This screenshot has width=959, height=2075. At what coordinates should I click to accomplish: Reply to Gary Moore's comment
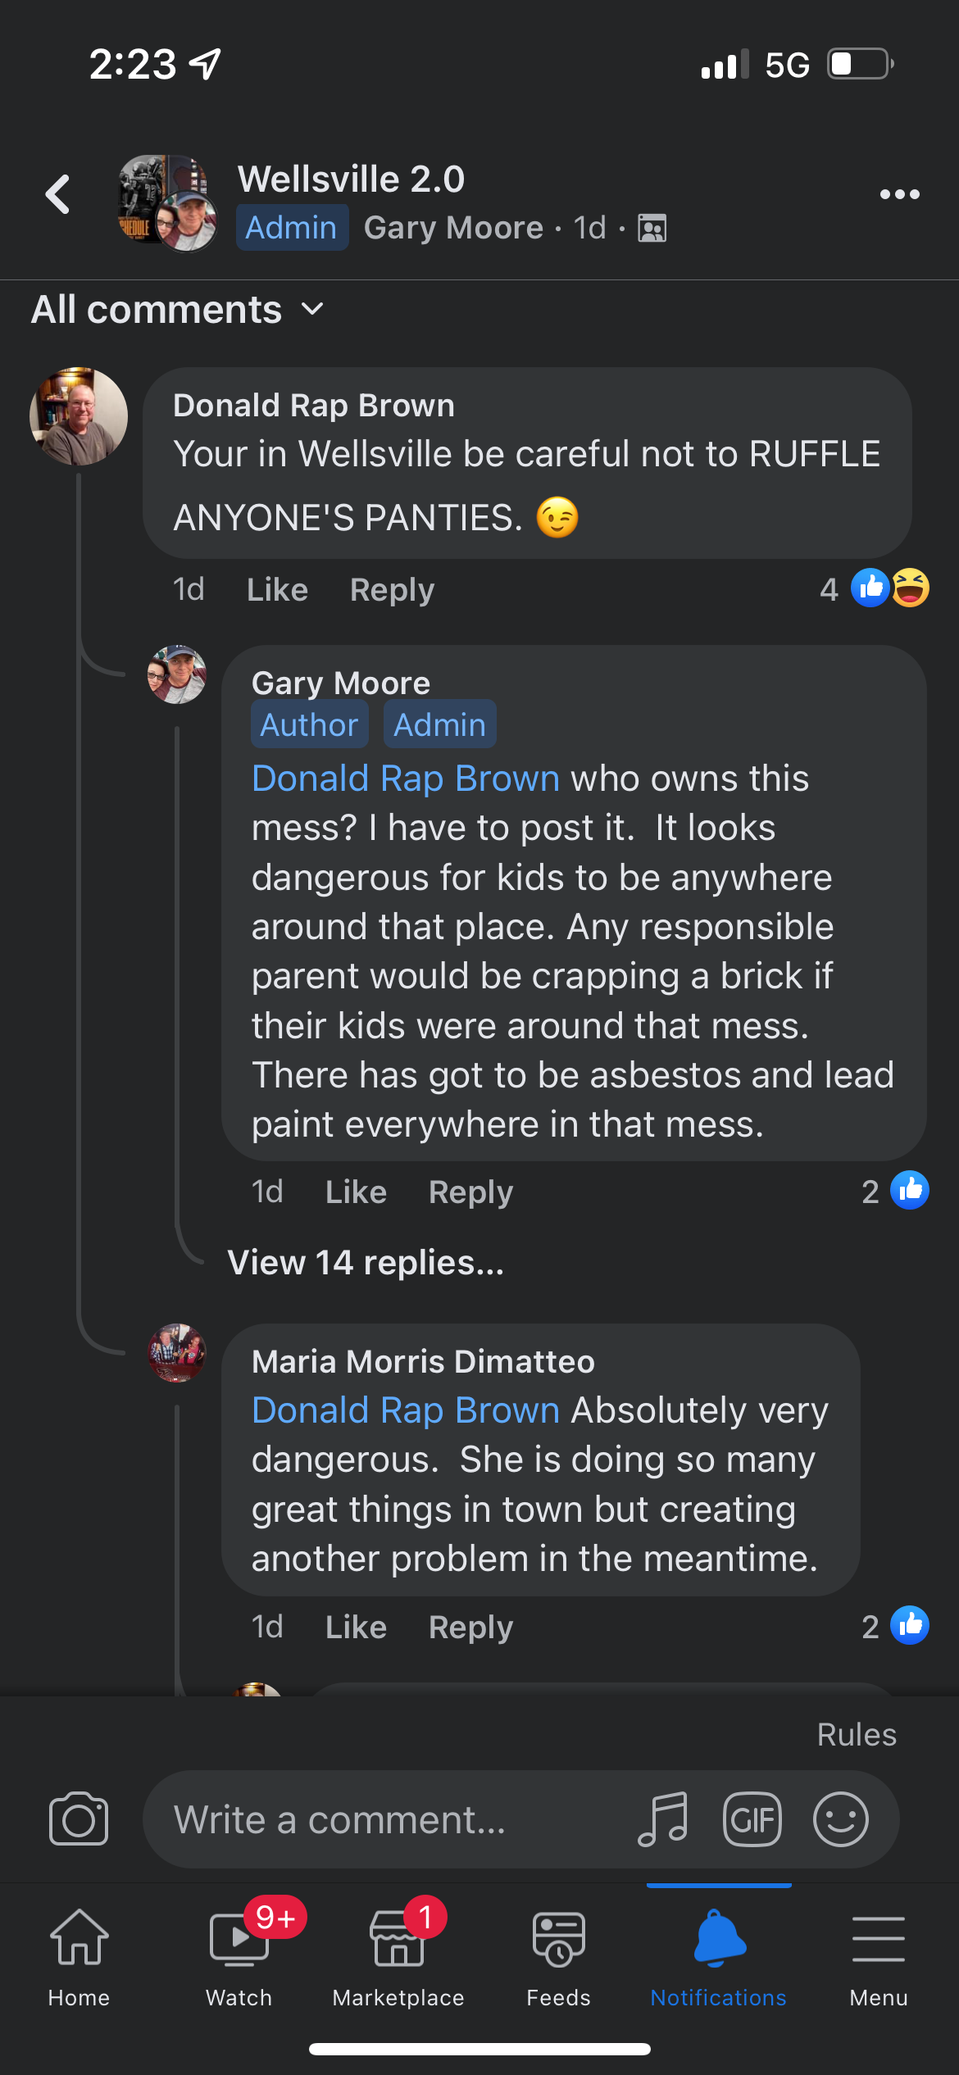(471, 1192)
